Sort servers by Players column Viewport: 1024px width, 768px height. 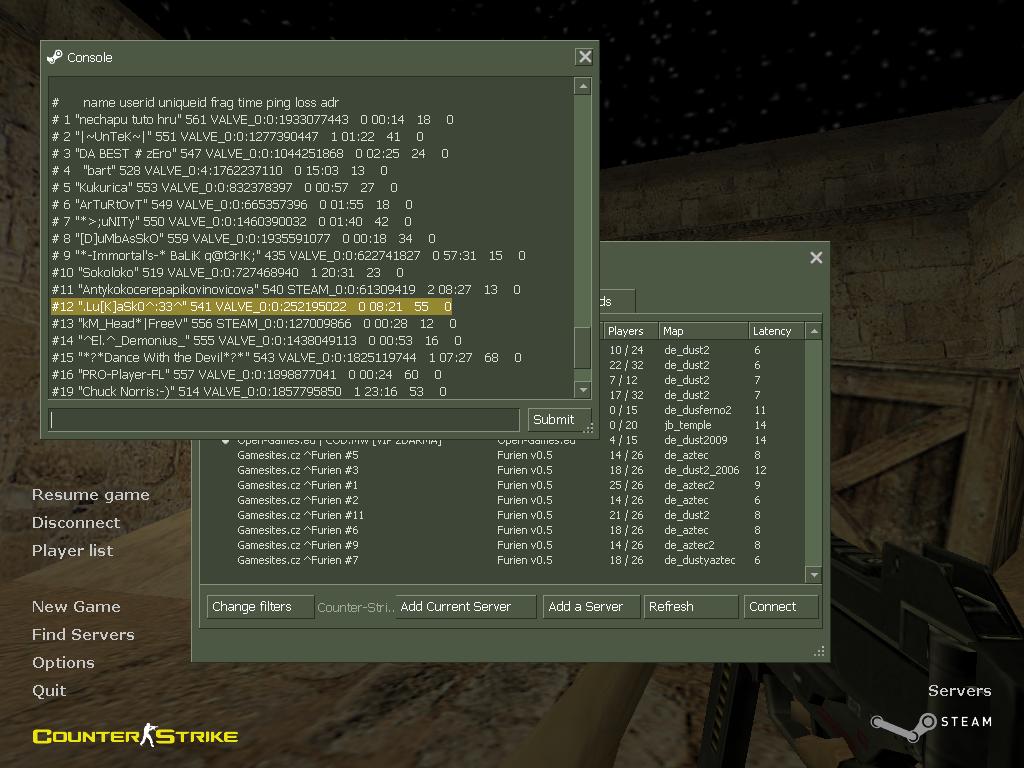click(628, 331)
